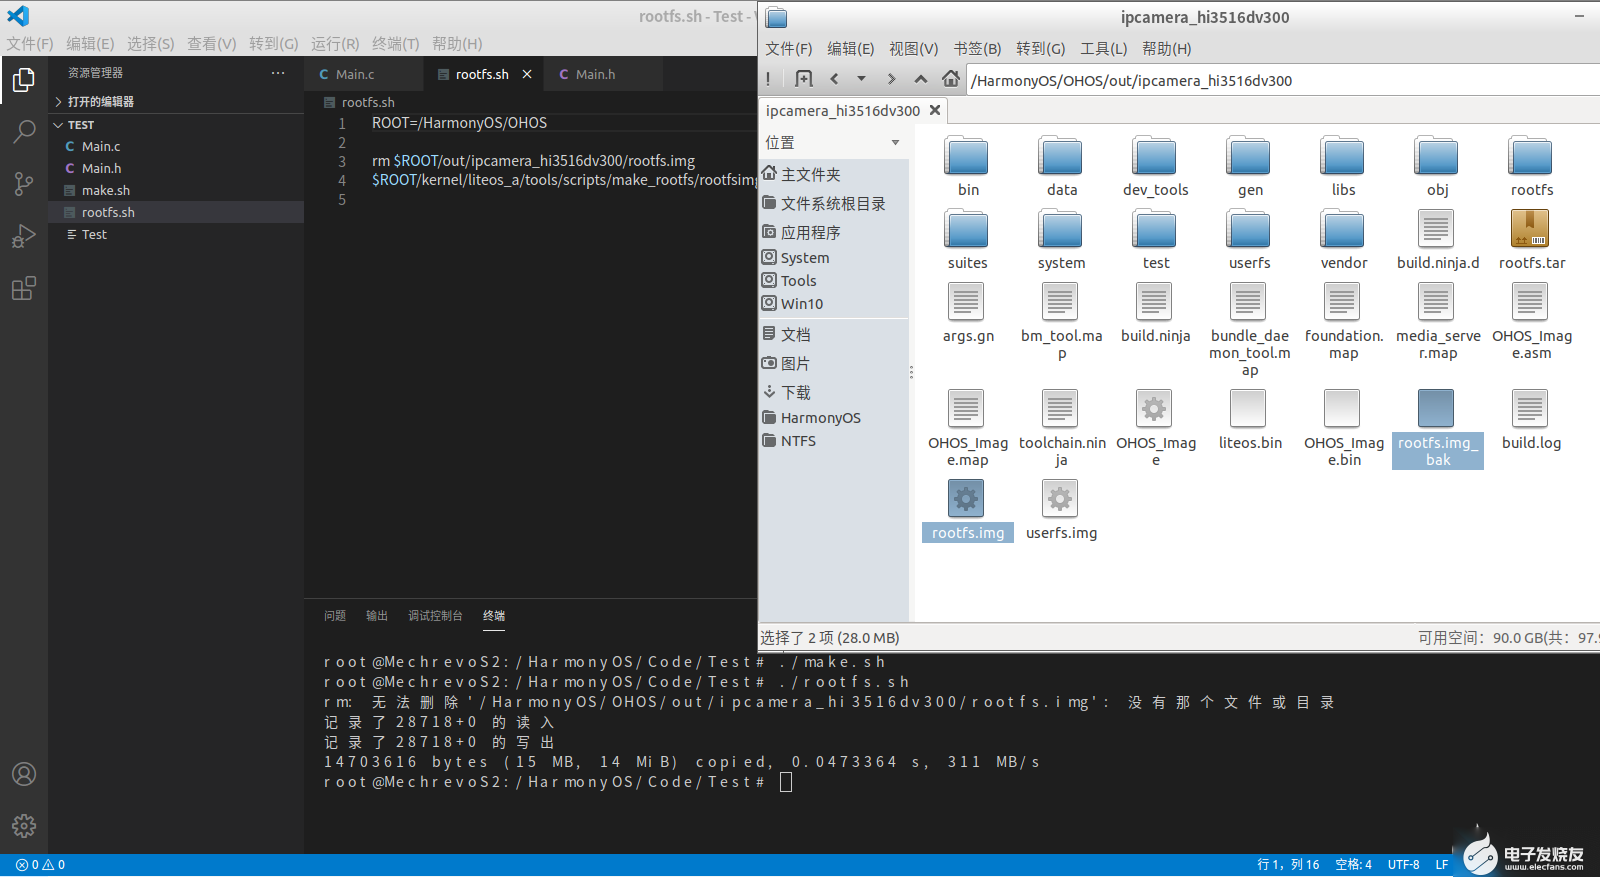
Task: Open the Search view in VS Code
Action: pyautogui.click(x=24, y=131)
